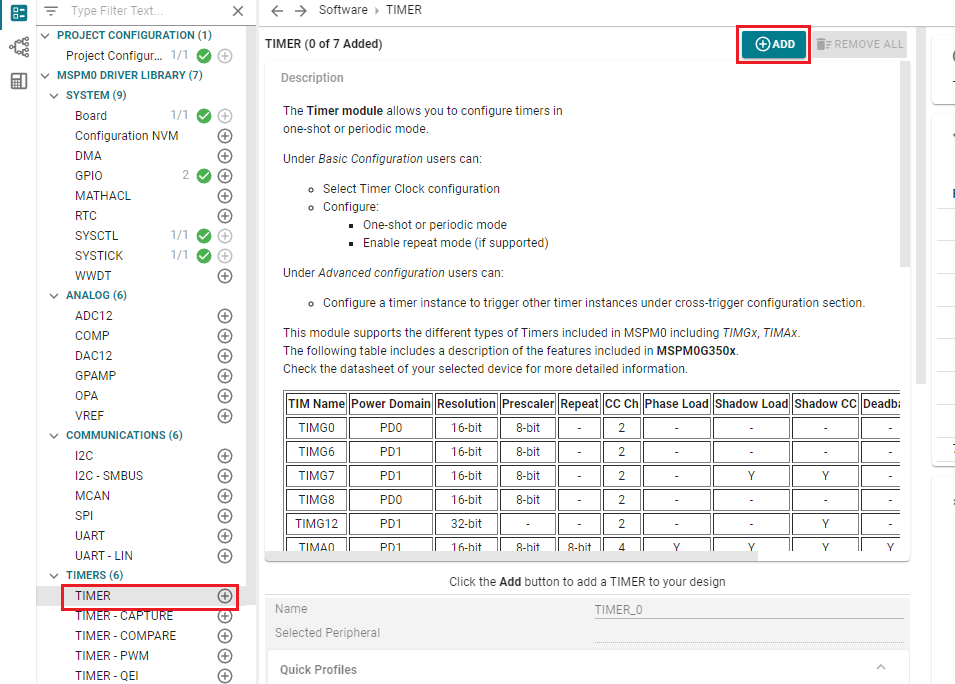Click the horizontal scrollbar under the timer table

[512, 555]
